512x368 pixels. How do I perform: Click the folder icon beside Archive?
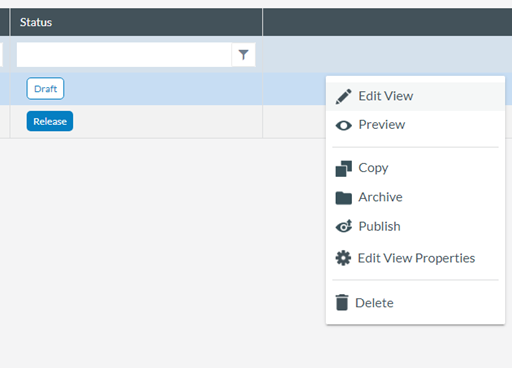click(343, 198)
